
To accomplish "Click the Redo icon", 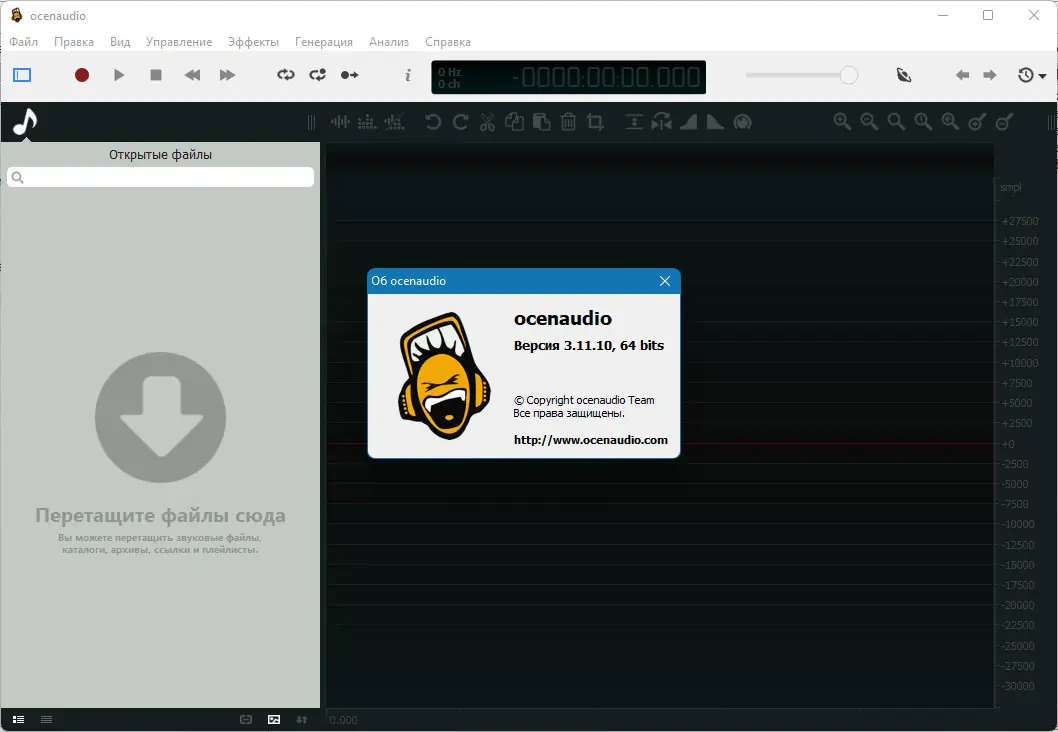I will [460, 122].
